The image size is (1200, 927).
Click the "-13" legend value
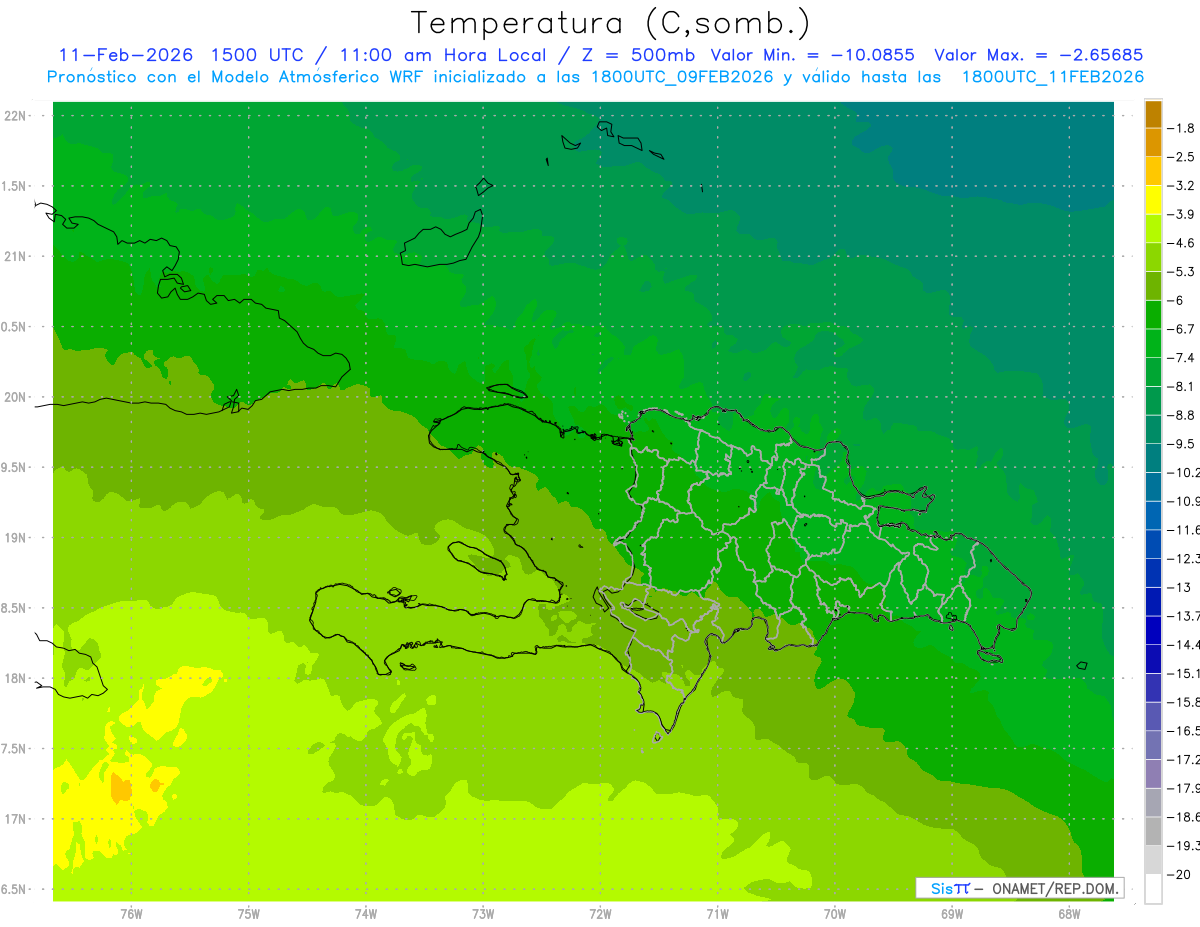(1179, 587)
